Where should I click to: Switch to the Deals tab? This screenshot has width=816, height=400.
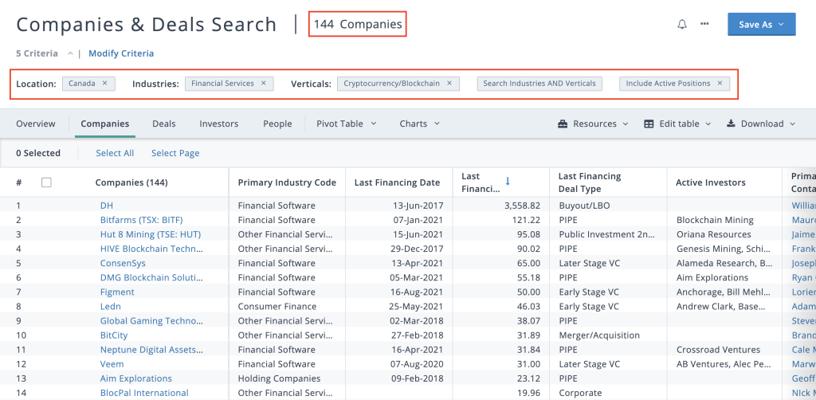coord(164,124)
